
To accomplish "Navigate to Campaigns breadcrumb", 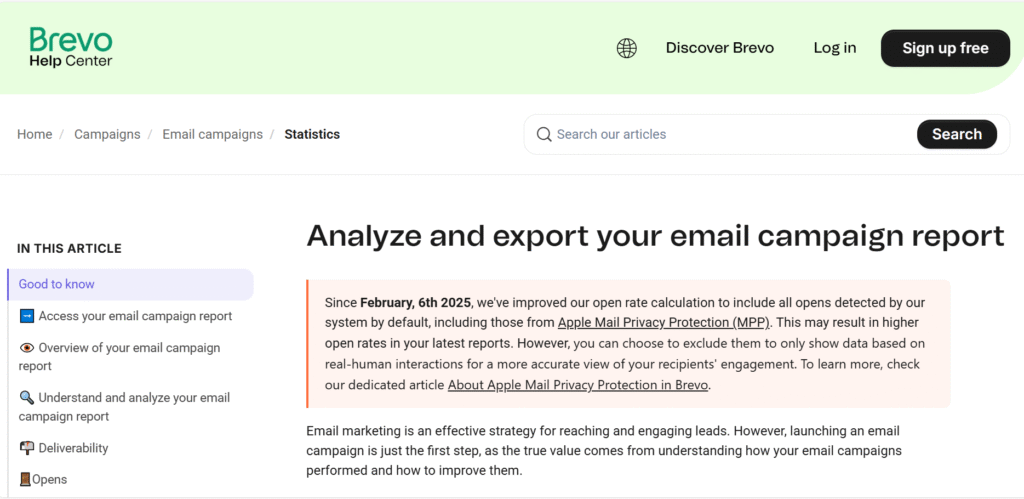I will click(x=107, y=135).
